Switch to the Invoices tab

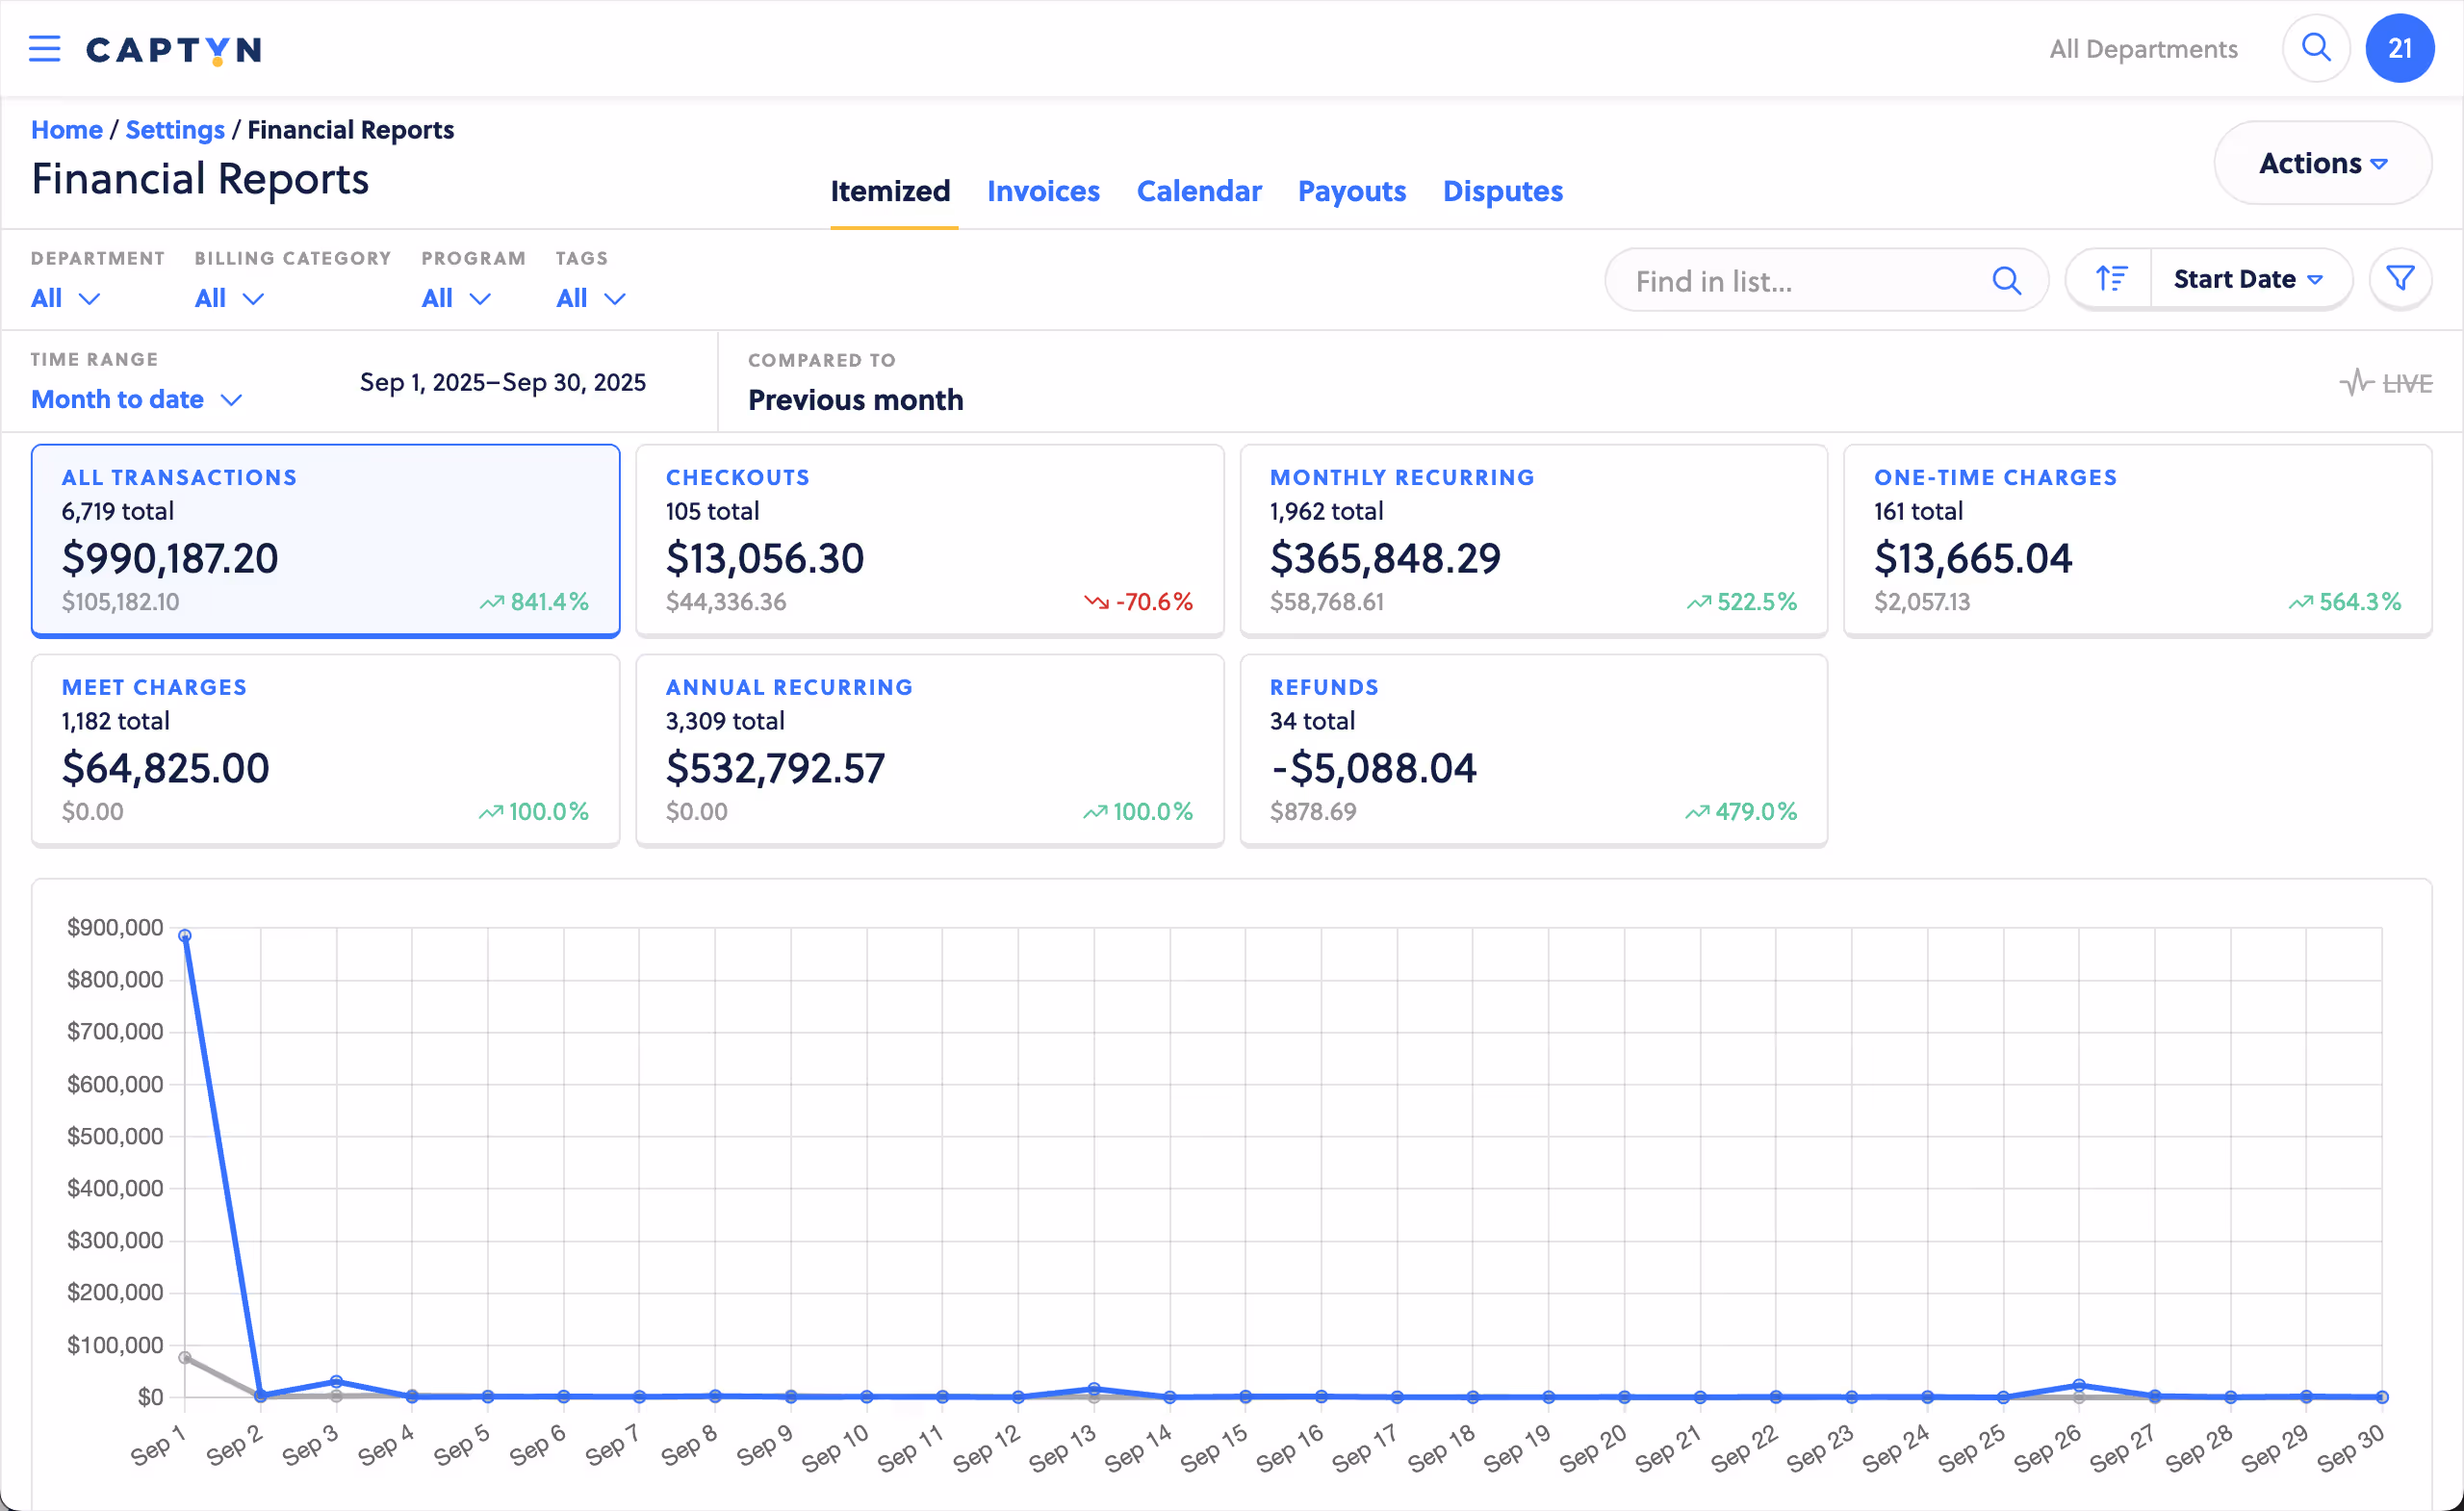pyautogui.click(x=1043, y=191)
